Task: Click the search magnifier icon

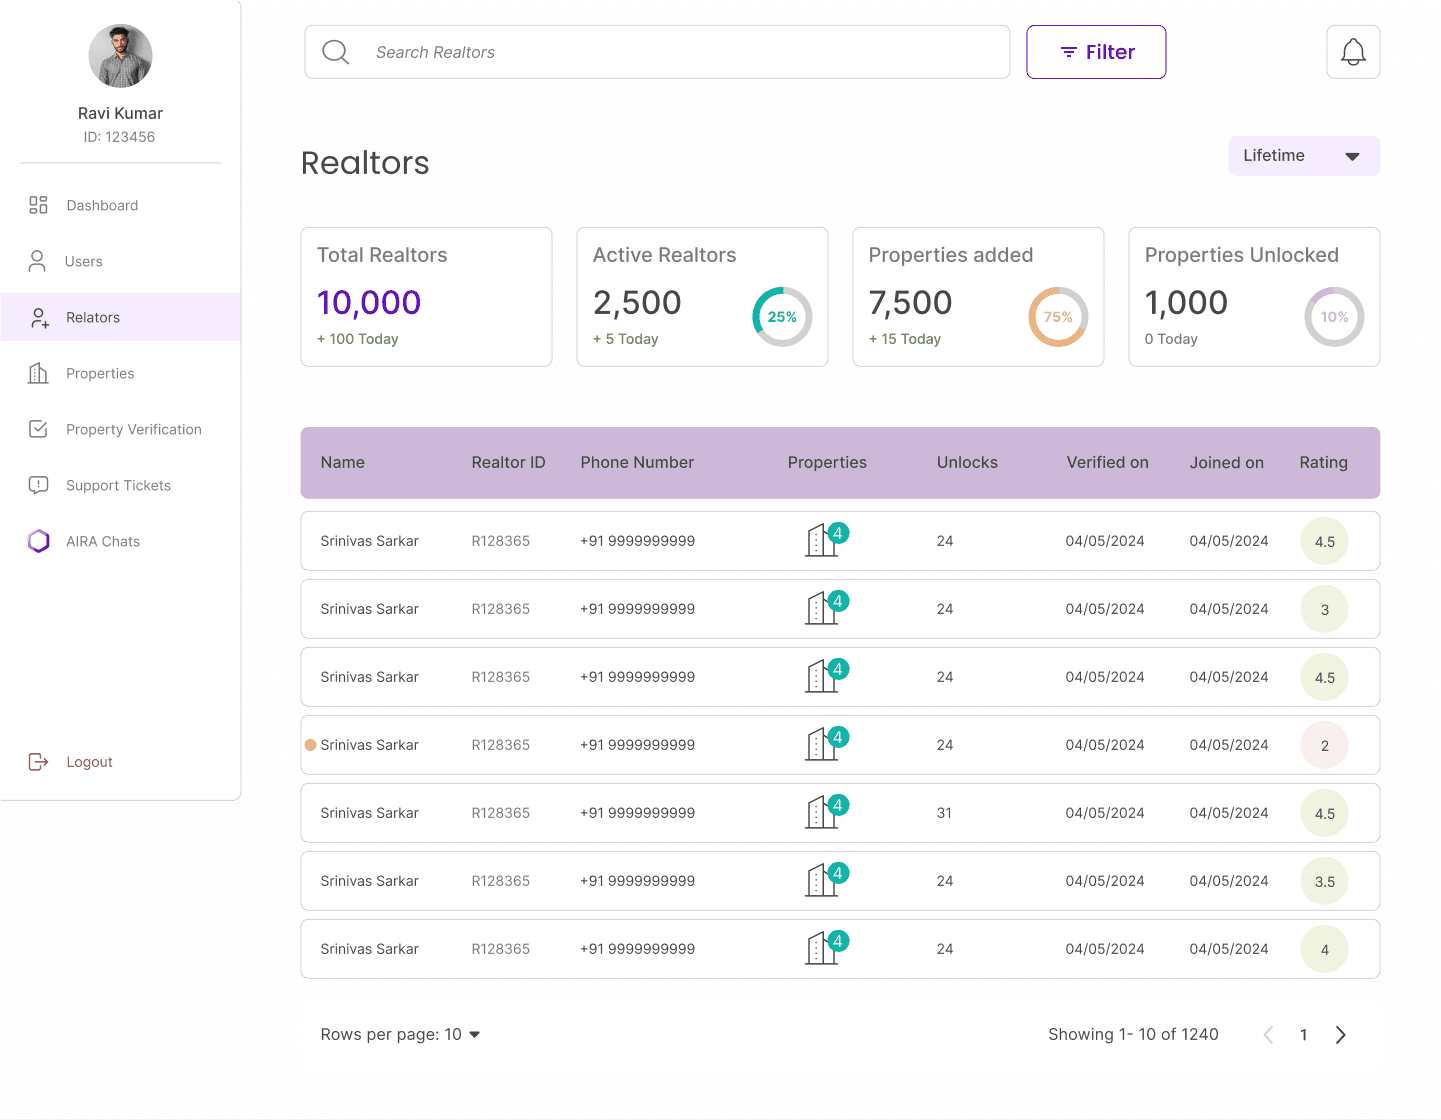Action: (x=336, y=52)
